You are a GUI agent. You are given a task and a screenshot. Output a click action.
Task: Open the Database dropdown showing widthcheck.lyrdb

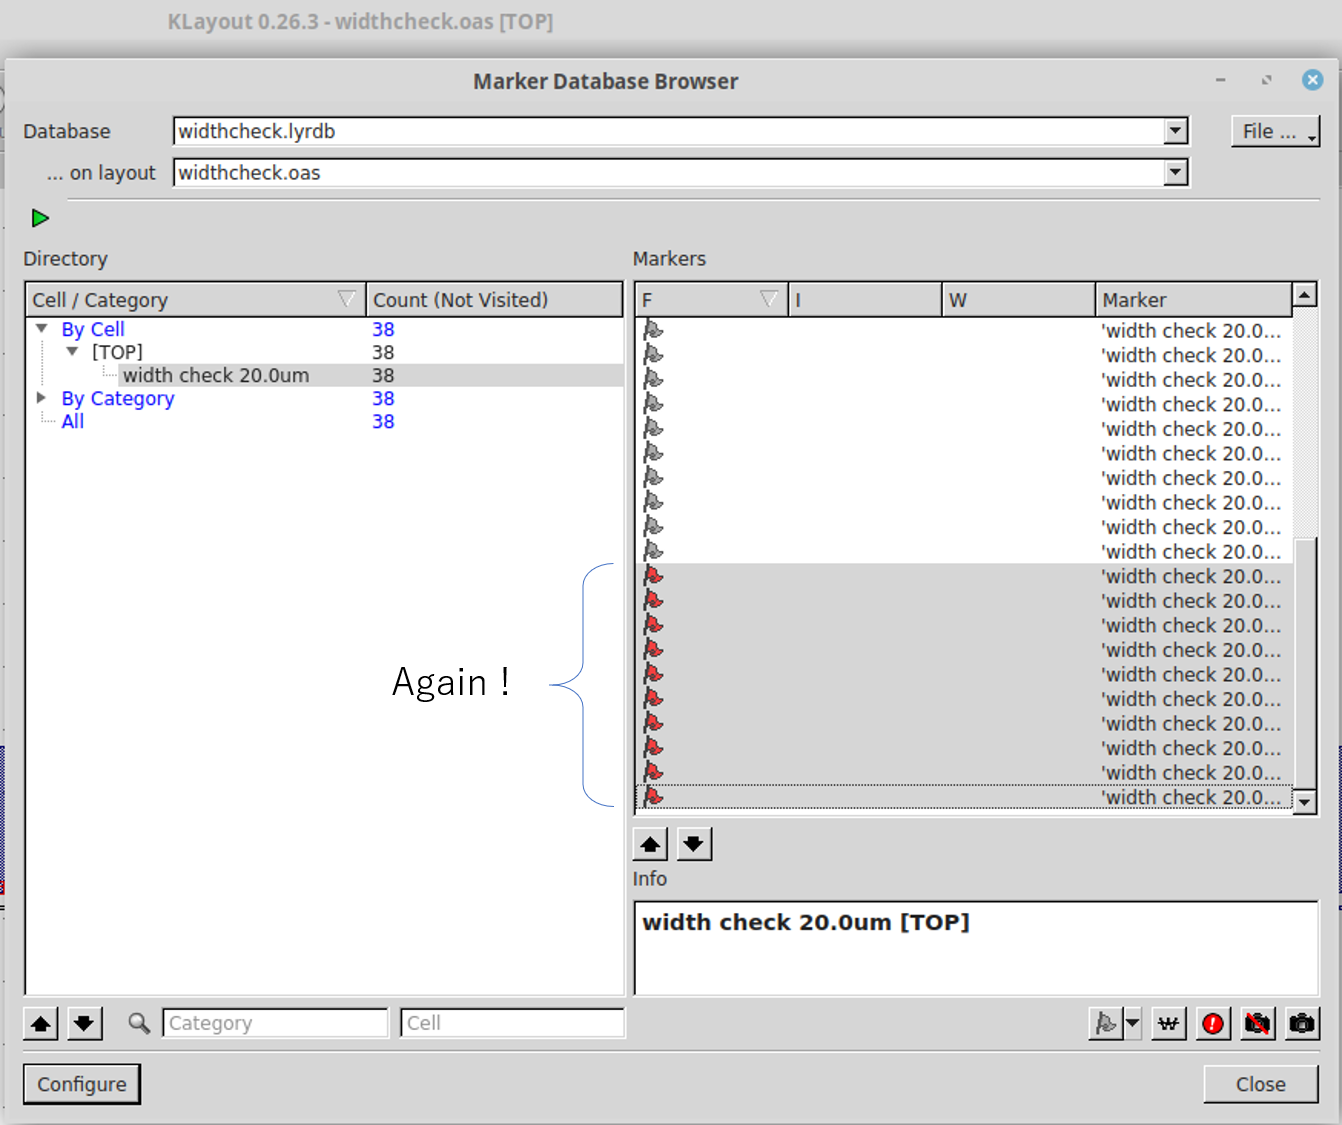point(1175,131)
